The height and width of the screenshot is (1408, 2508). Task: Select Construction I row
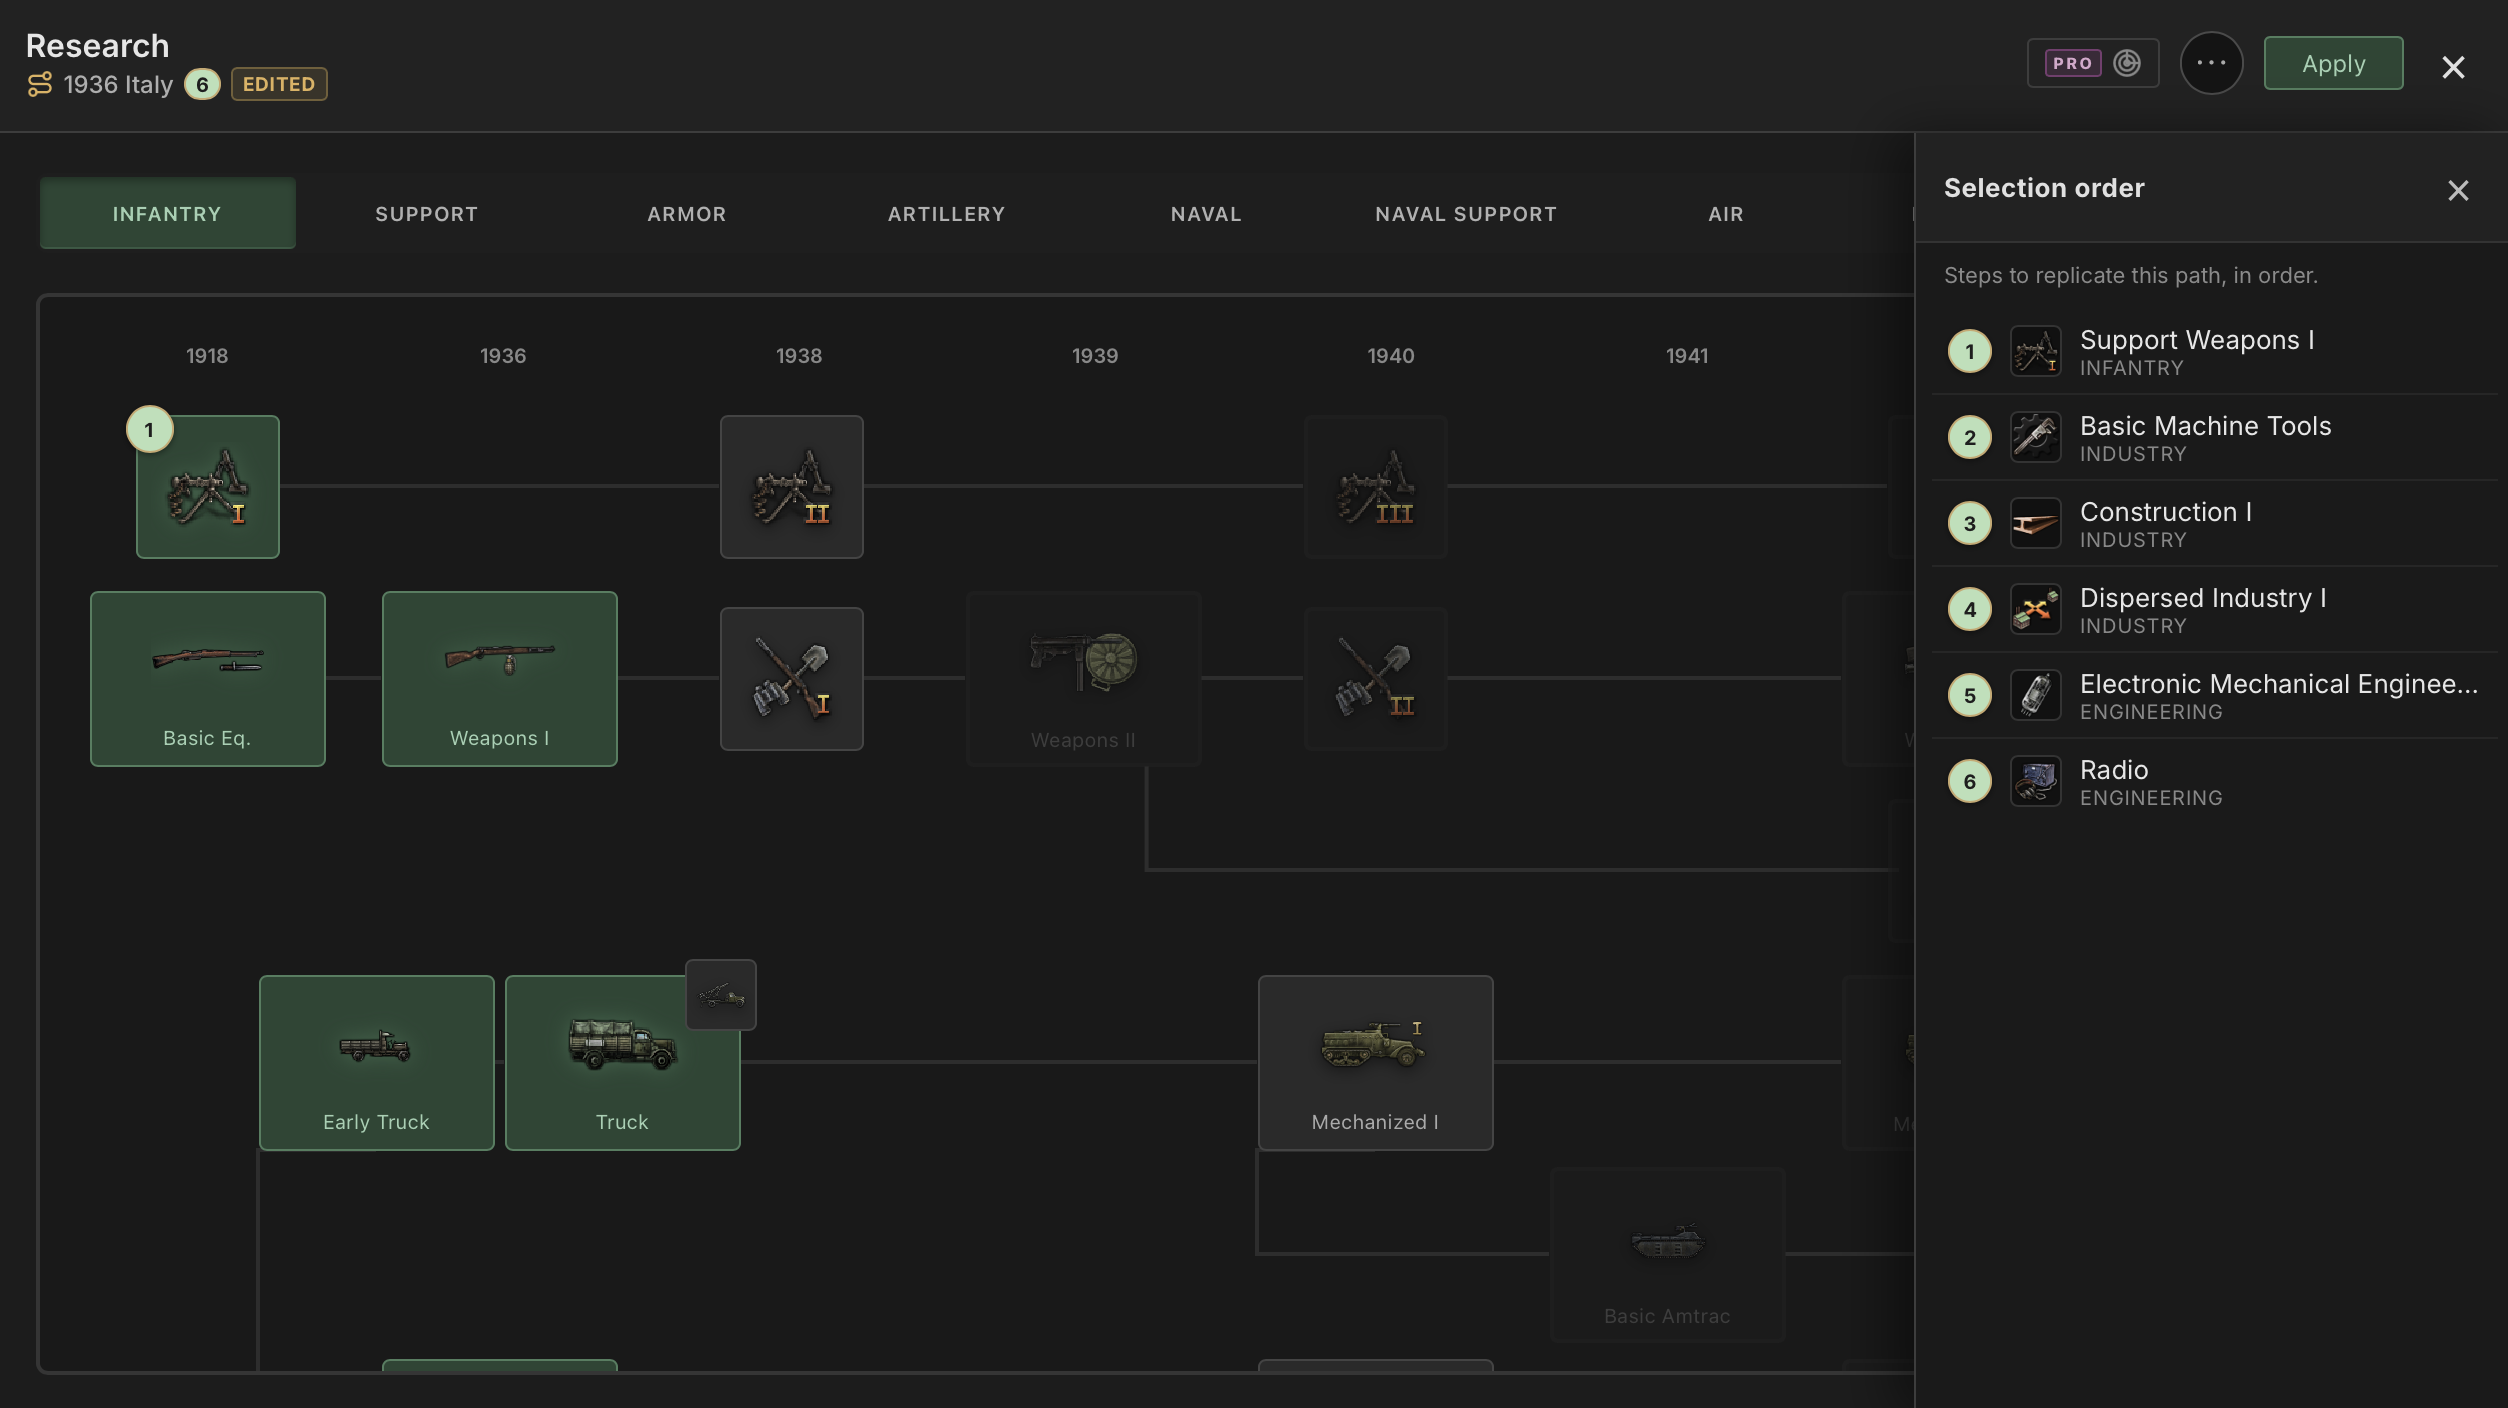click(x=2214, y=524)
